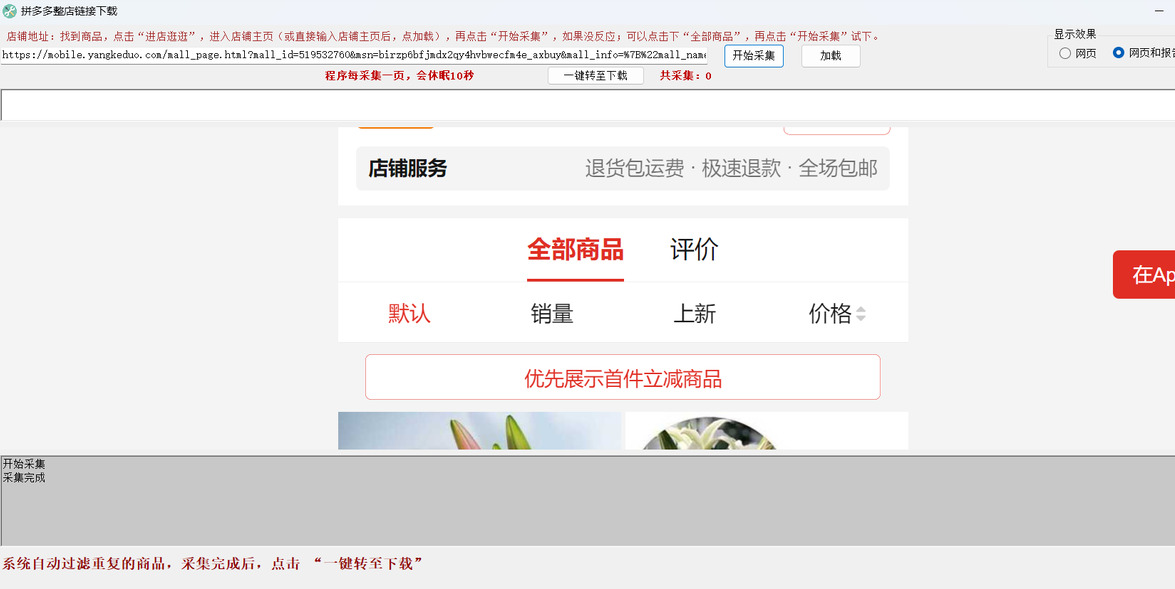The height and width of the screenshot is (589, 1175).
Task: Sort products by 上新
Action: [x=695, y=313]
